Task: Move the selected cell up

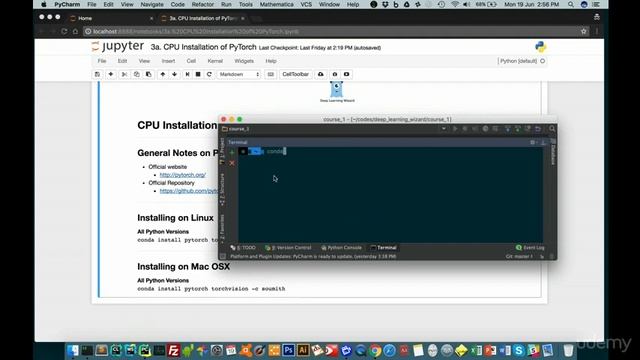Action: pyautogui.click(x=162, y=74)
